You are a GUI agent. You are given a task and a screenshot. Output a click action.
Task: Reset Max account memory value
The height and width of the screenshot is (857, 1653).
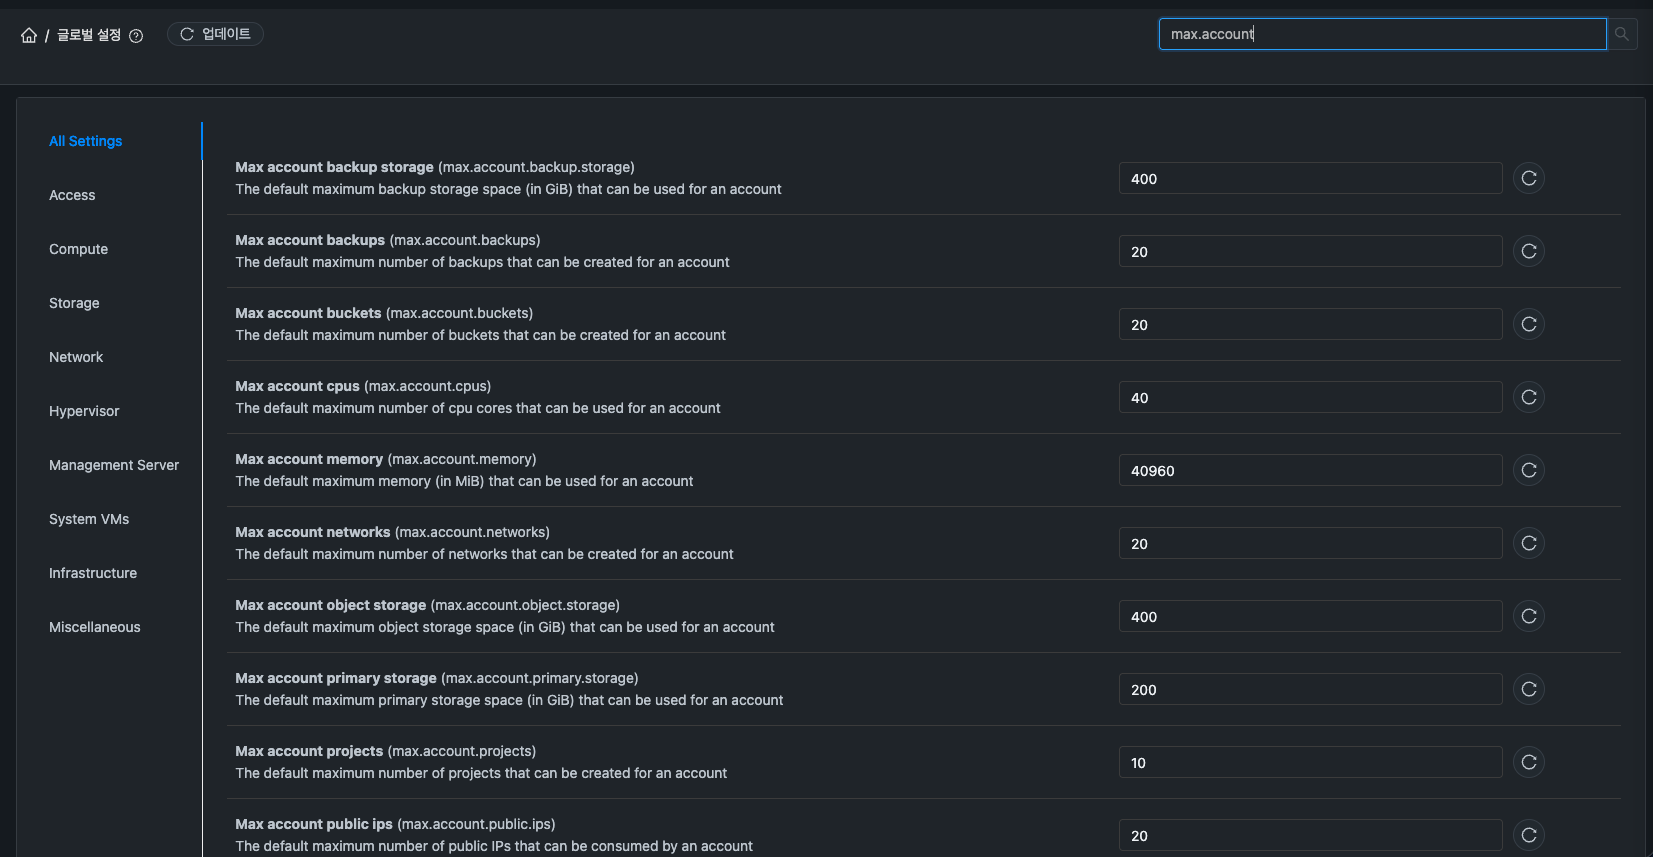coord(1529,470)
